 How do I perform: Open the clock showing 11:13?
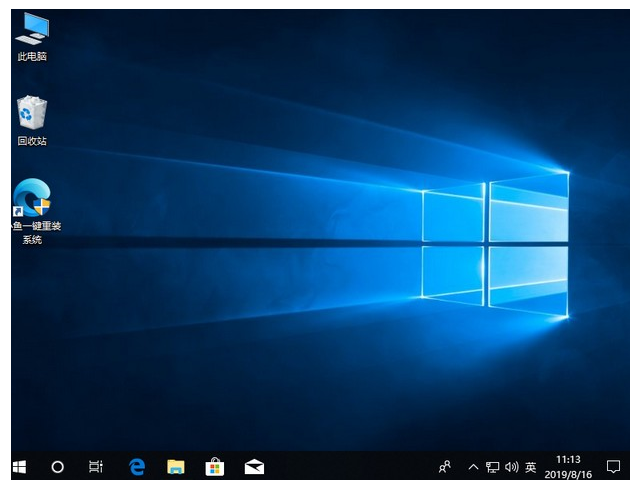point(568,460)
